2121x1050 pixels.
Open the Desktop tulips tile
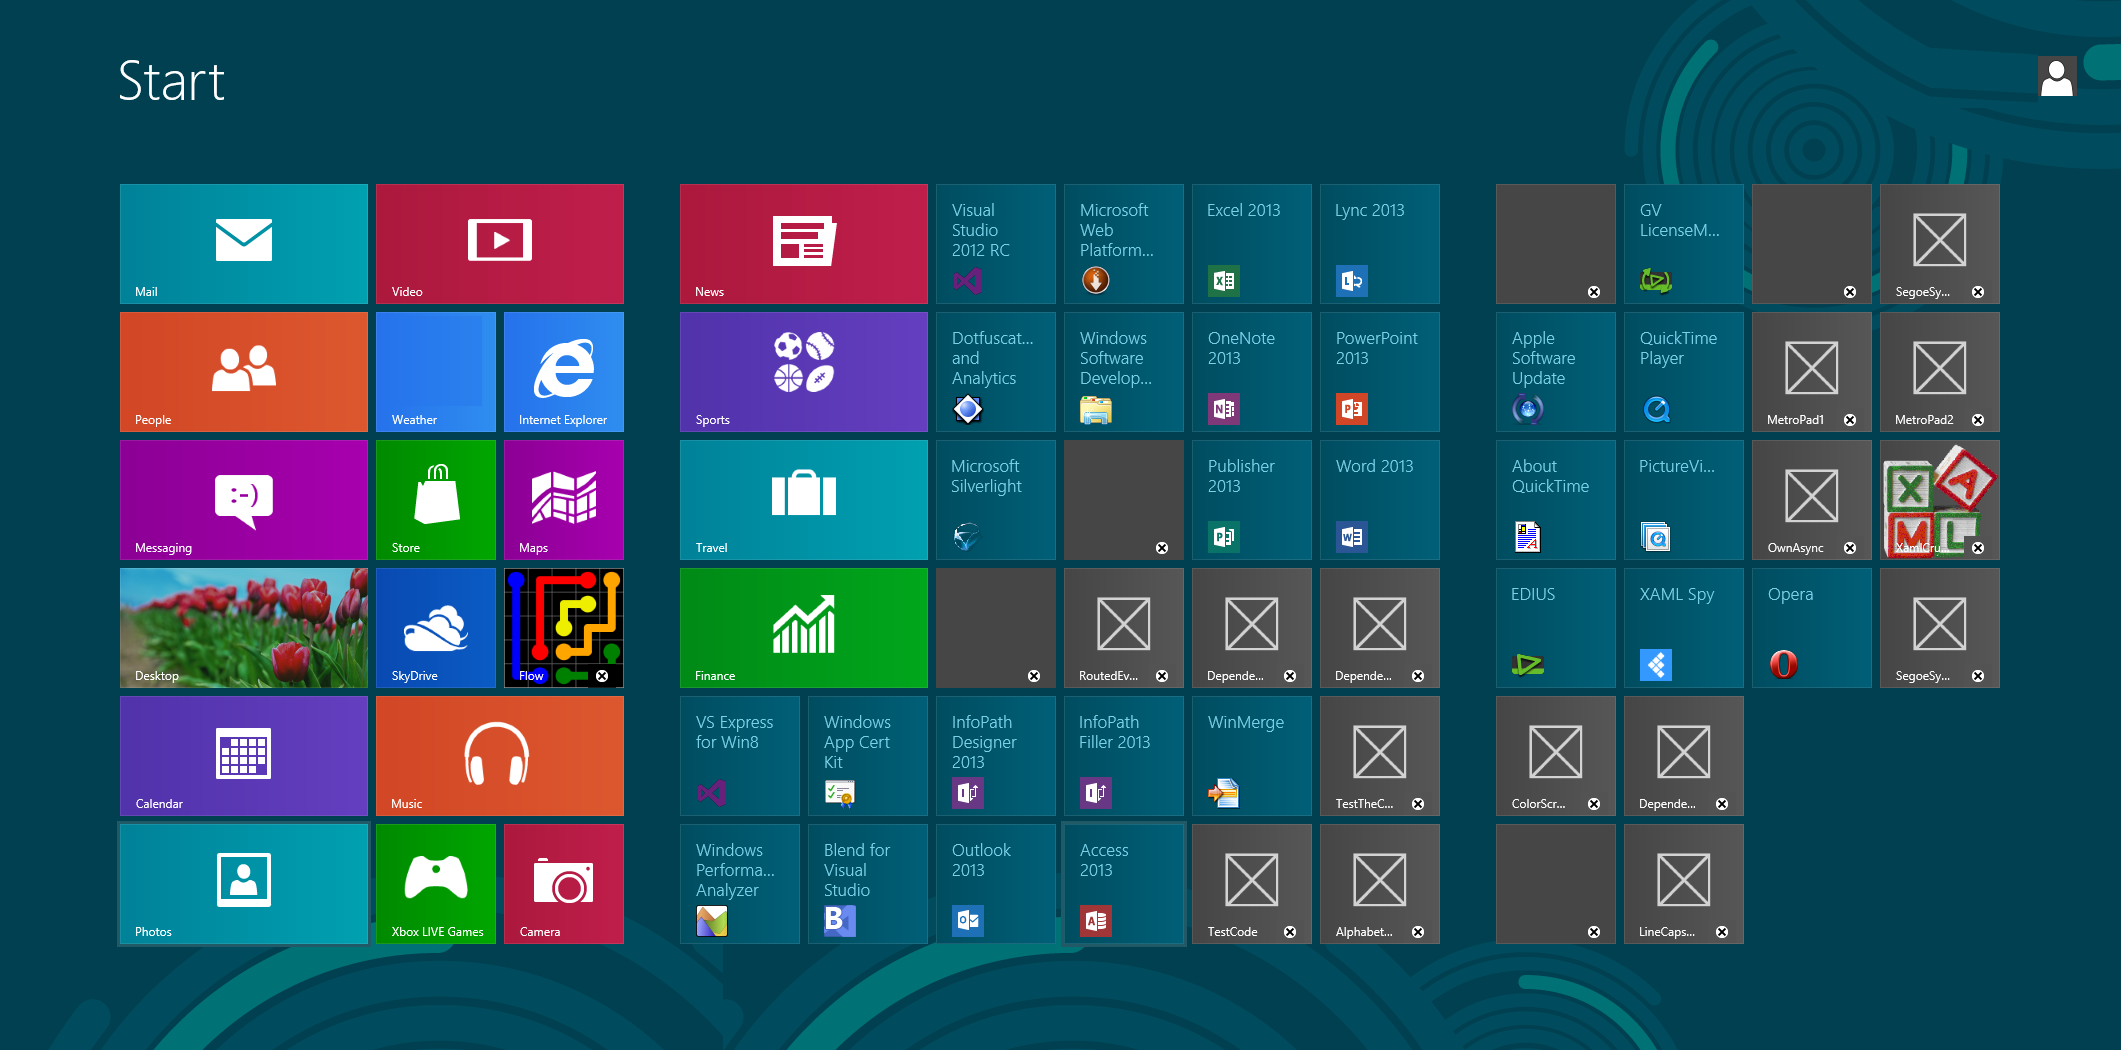tap(243, 627)
